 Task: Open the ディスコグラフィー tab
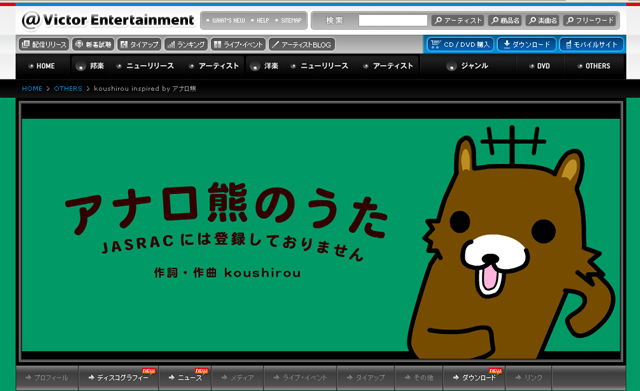(119, 378)
